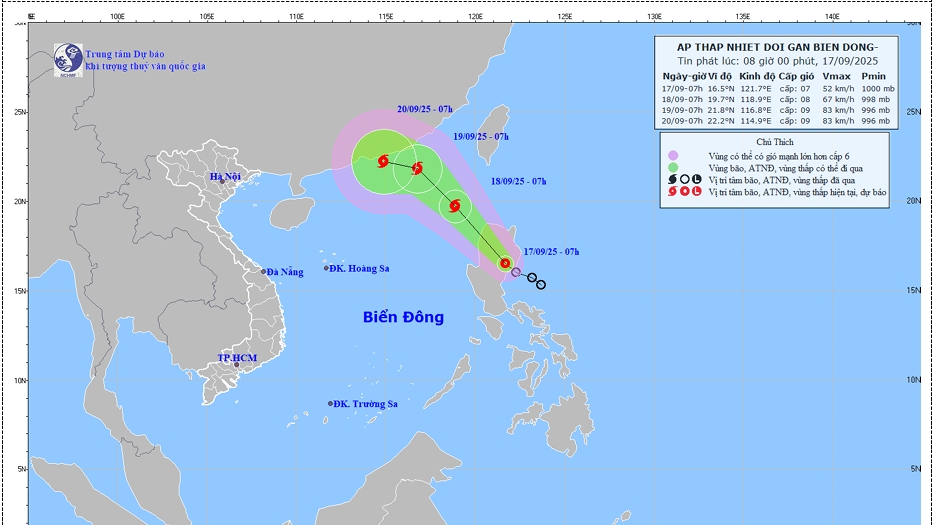Click the storm center marker for 18/09/25
This screenshot has height=525, width=934.
click(455, 207)
